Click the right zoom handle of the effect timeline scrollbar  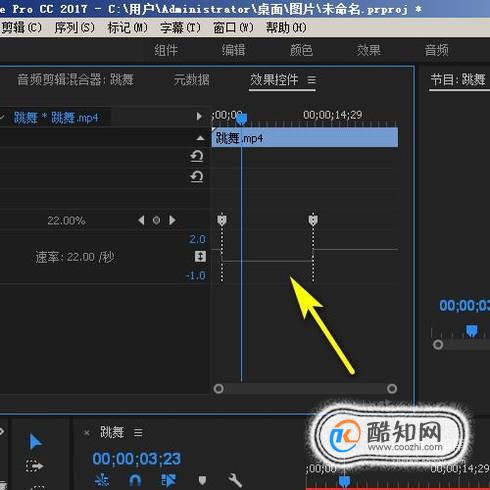coord(392,389)
